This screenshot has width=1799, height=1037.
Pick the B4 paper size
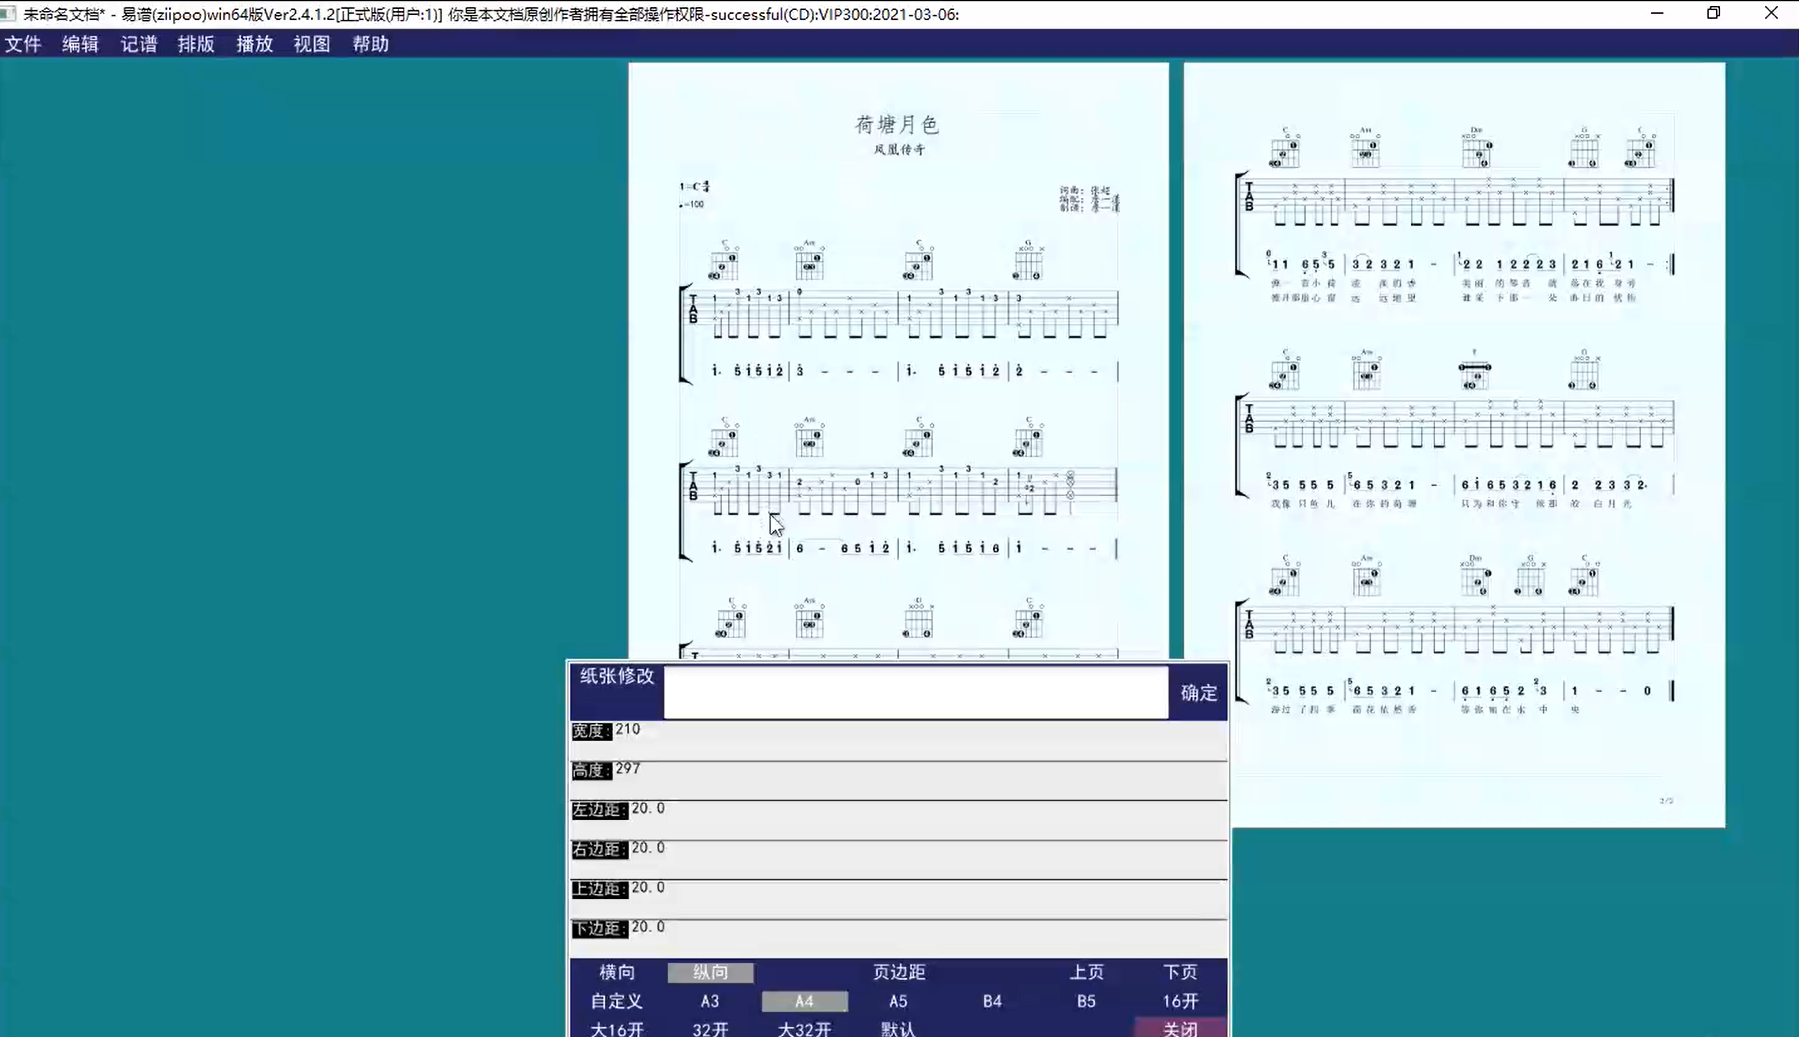click(992, 1001)
